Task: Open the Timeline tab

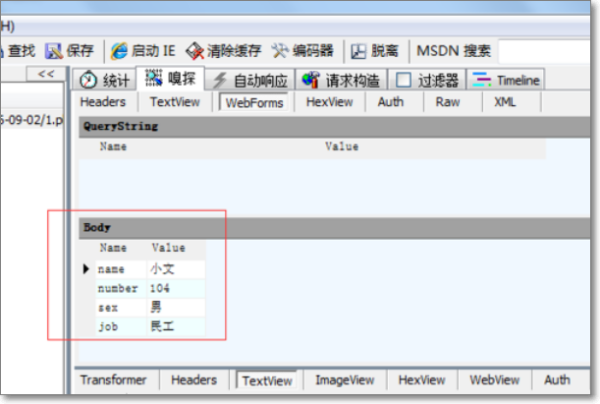Action: [505, 80]
